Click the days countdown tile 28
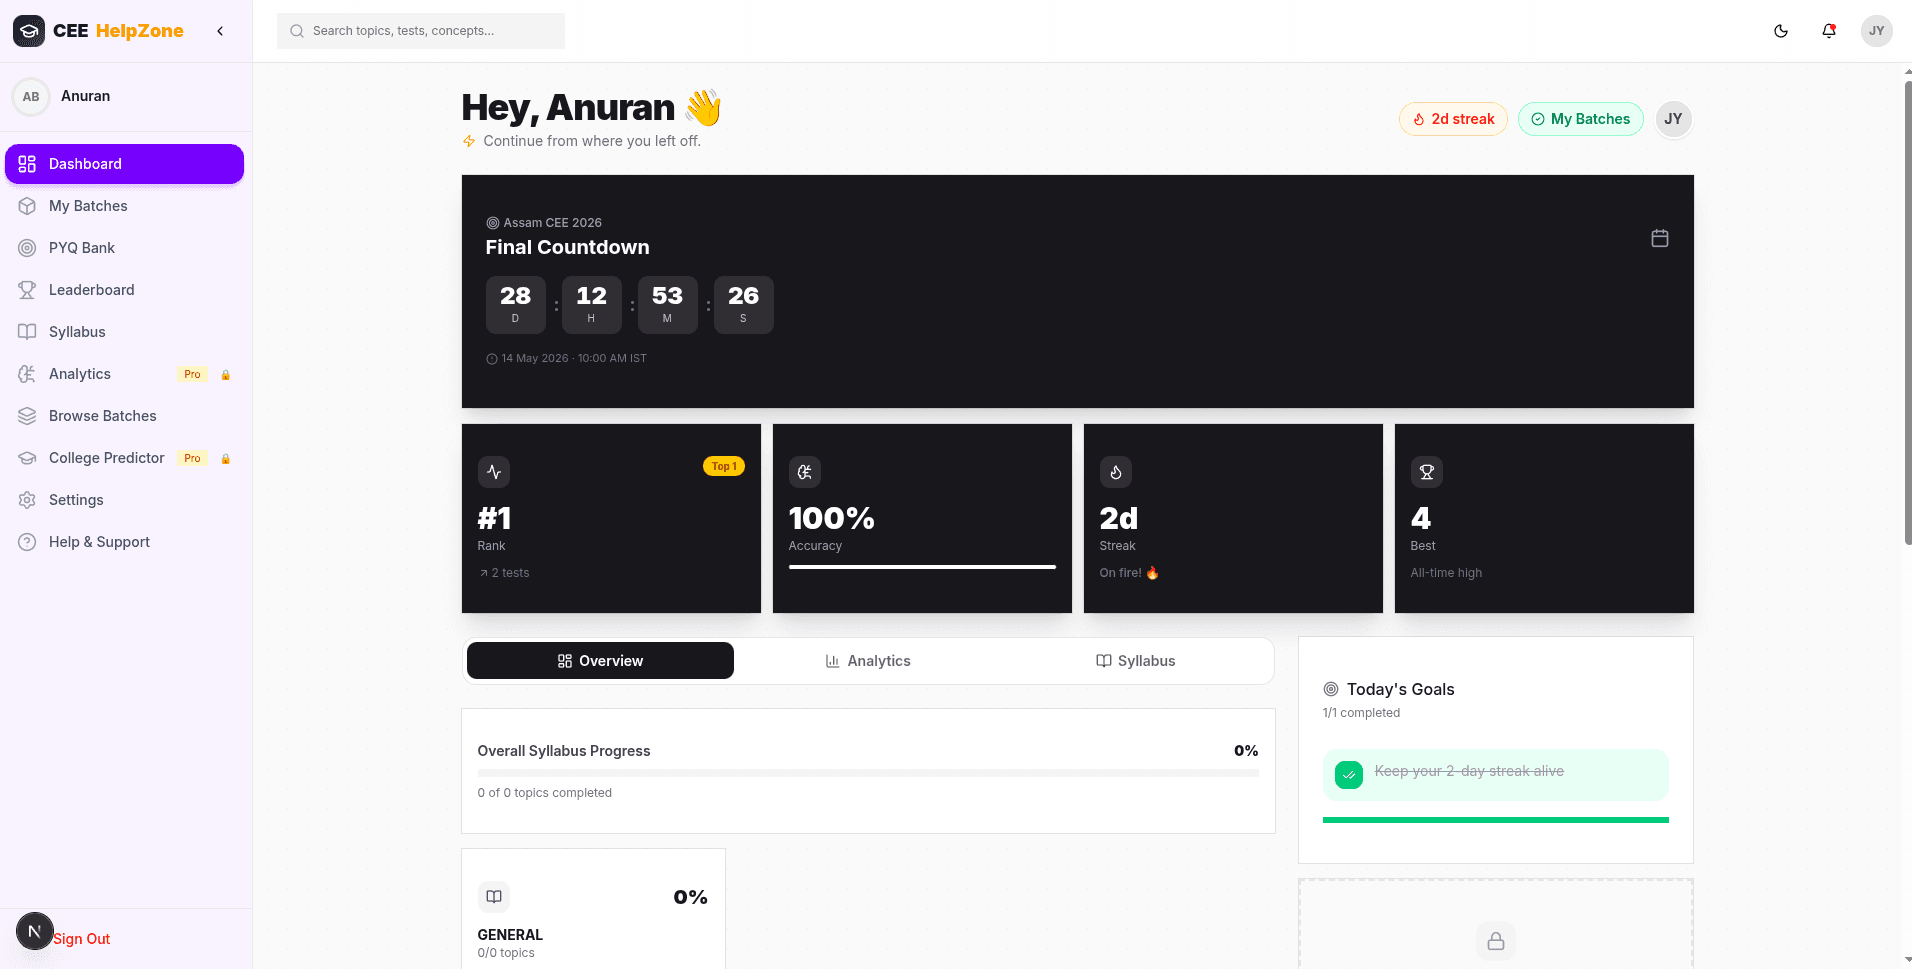 coord(516,305)
